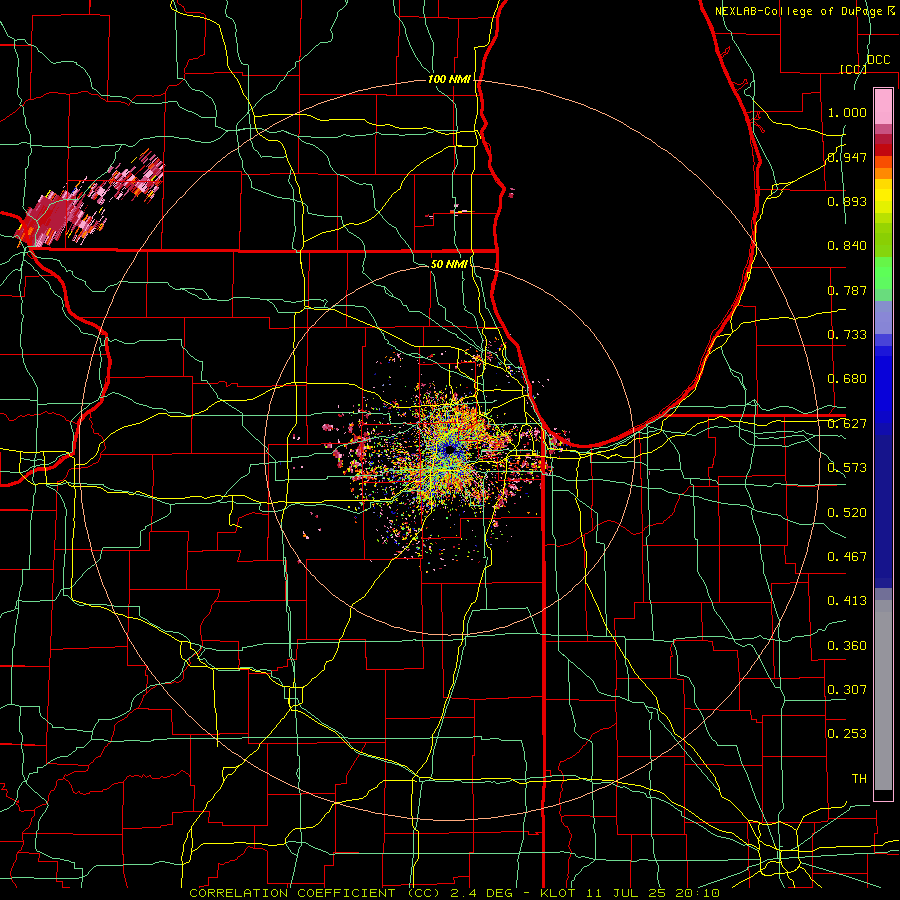Select the 0.520 scale value
The height and width of the screenshot is (900, 900).
tap(847, 512)
